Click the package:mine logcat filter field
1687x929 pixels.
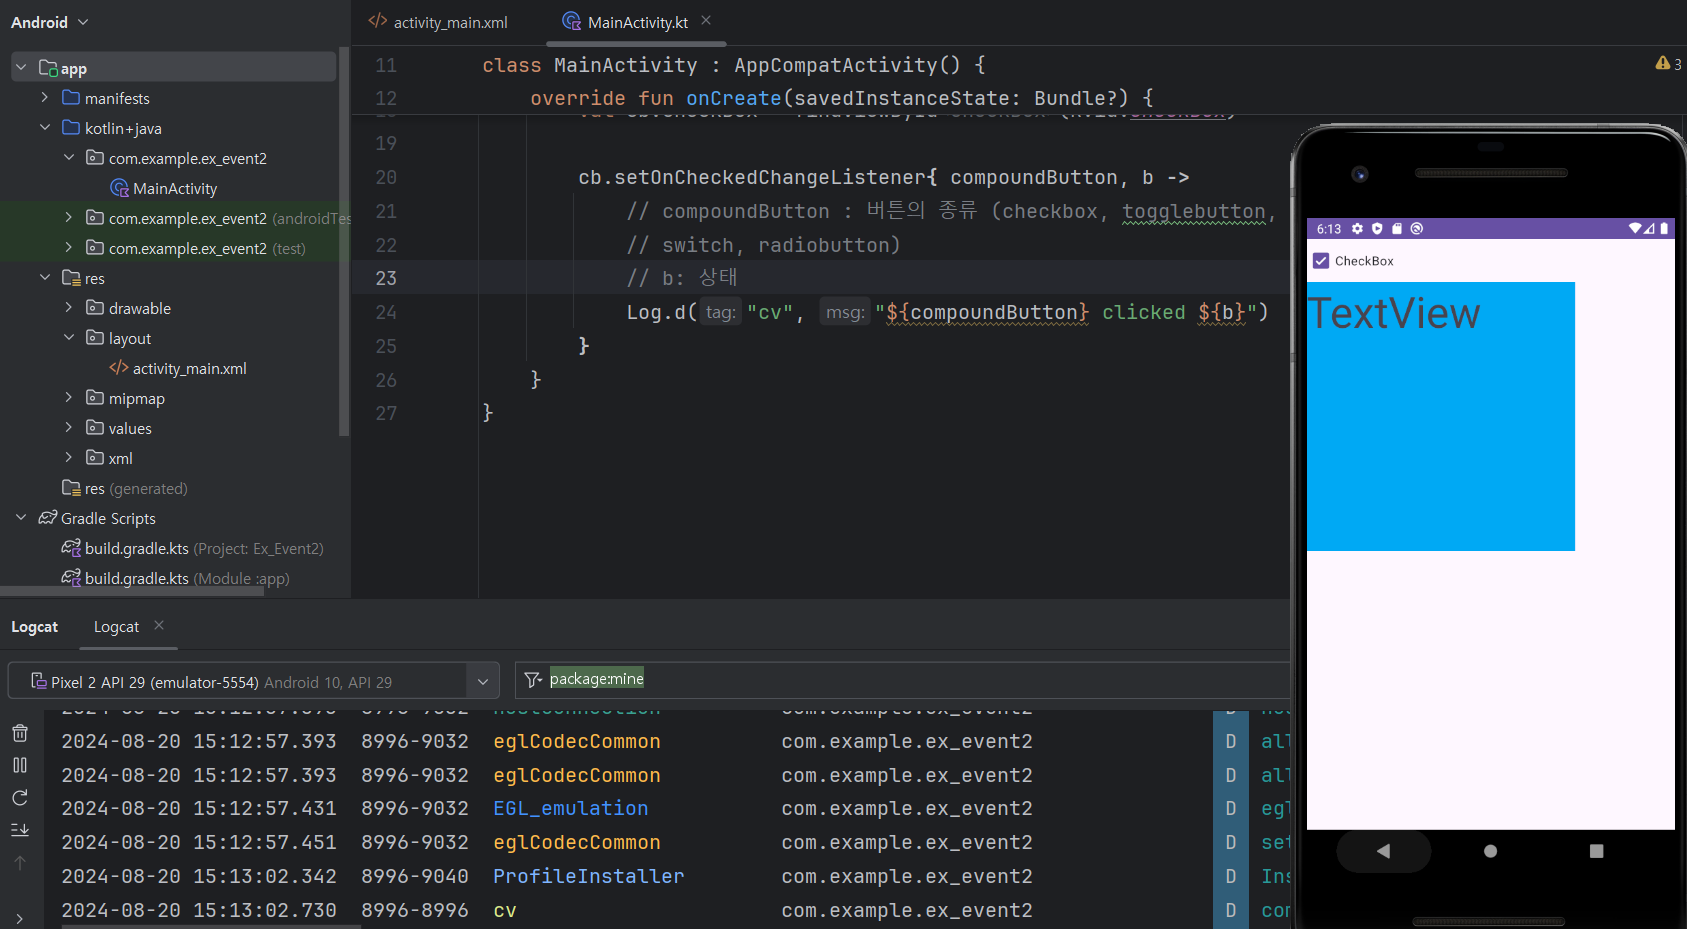pyautogui.click(x=903, y=680)
